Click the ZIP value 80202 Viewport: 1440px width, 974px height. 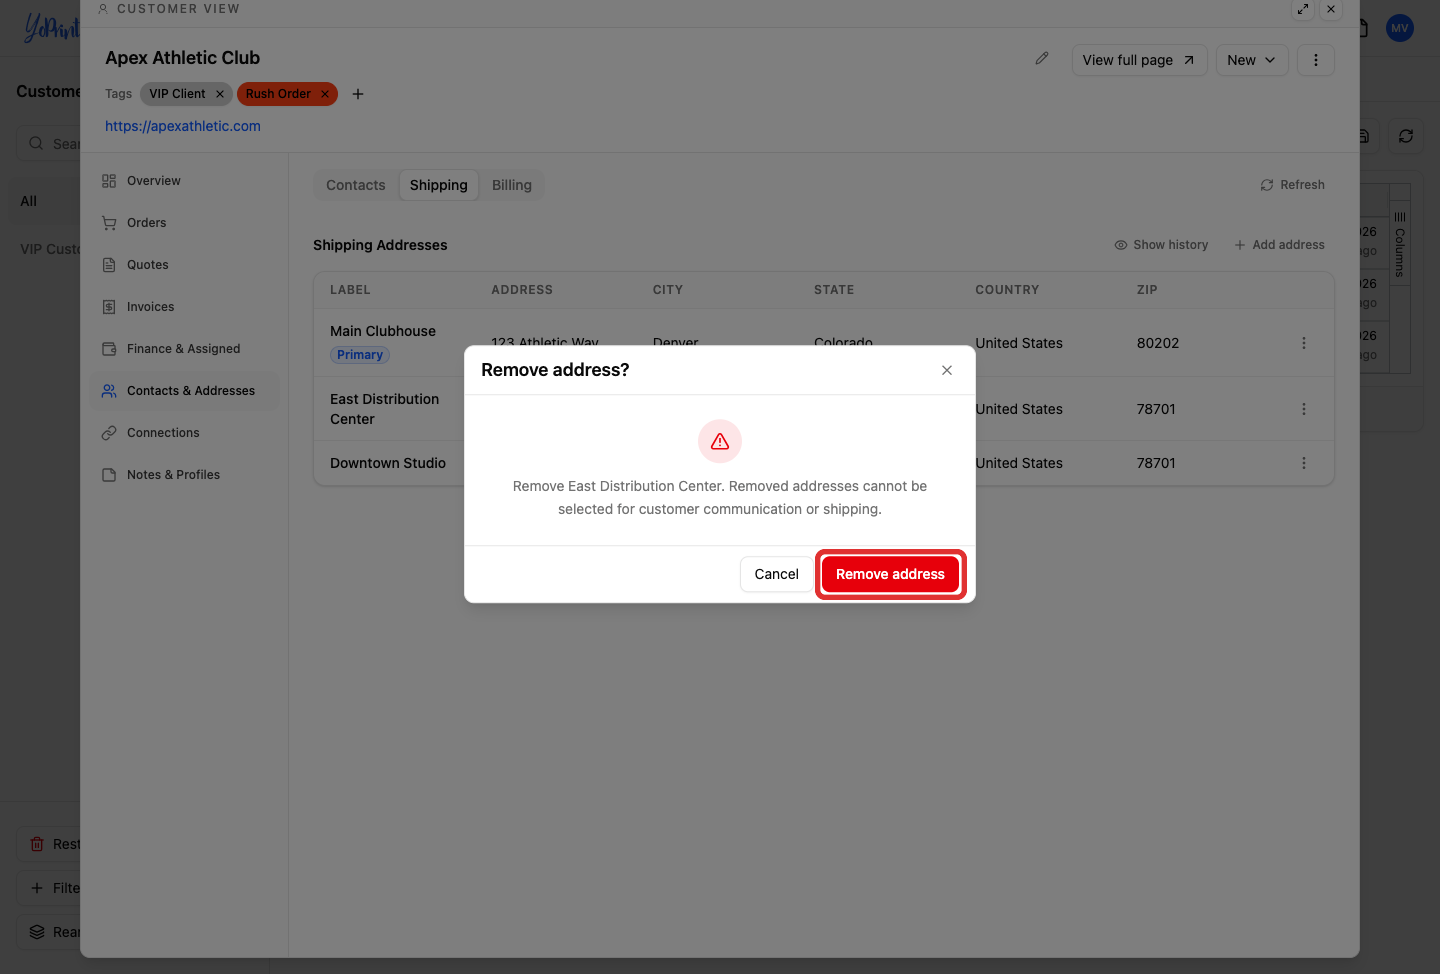[1158, 343]
